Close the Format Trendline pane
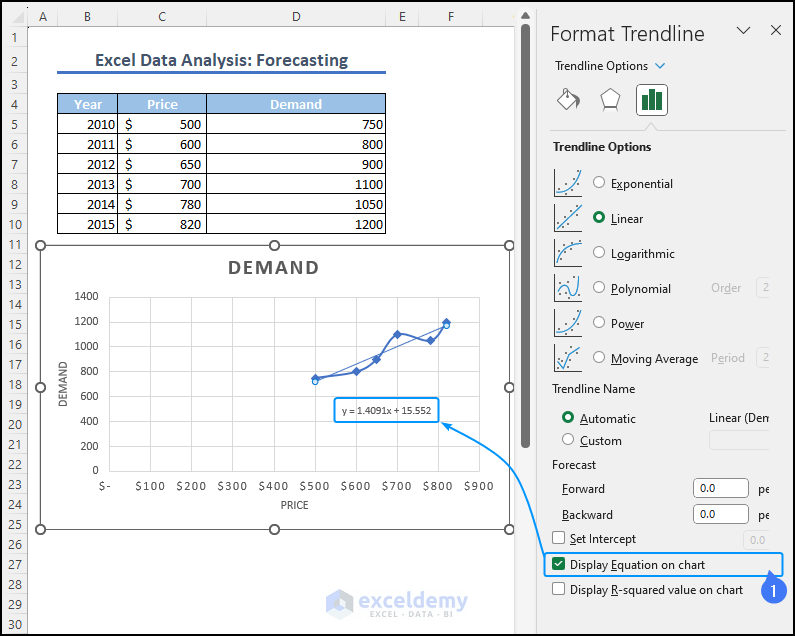This screenshot has width=795, height=636. coord(776,30)
